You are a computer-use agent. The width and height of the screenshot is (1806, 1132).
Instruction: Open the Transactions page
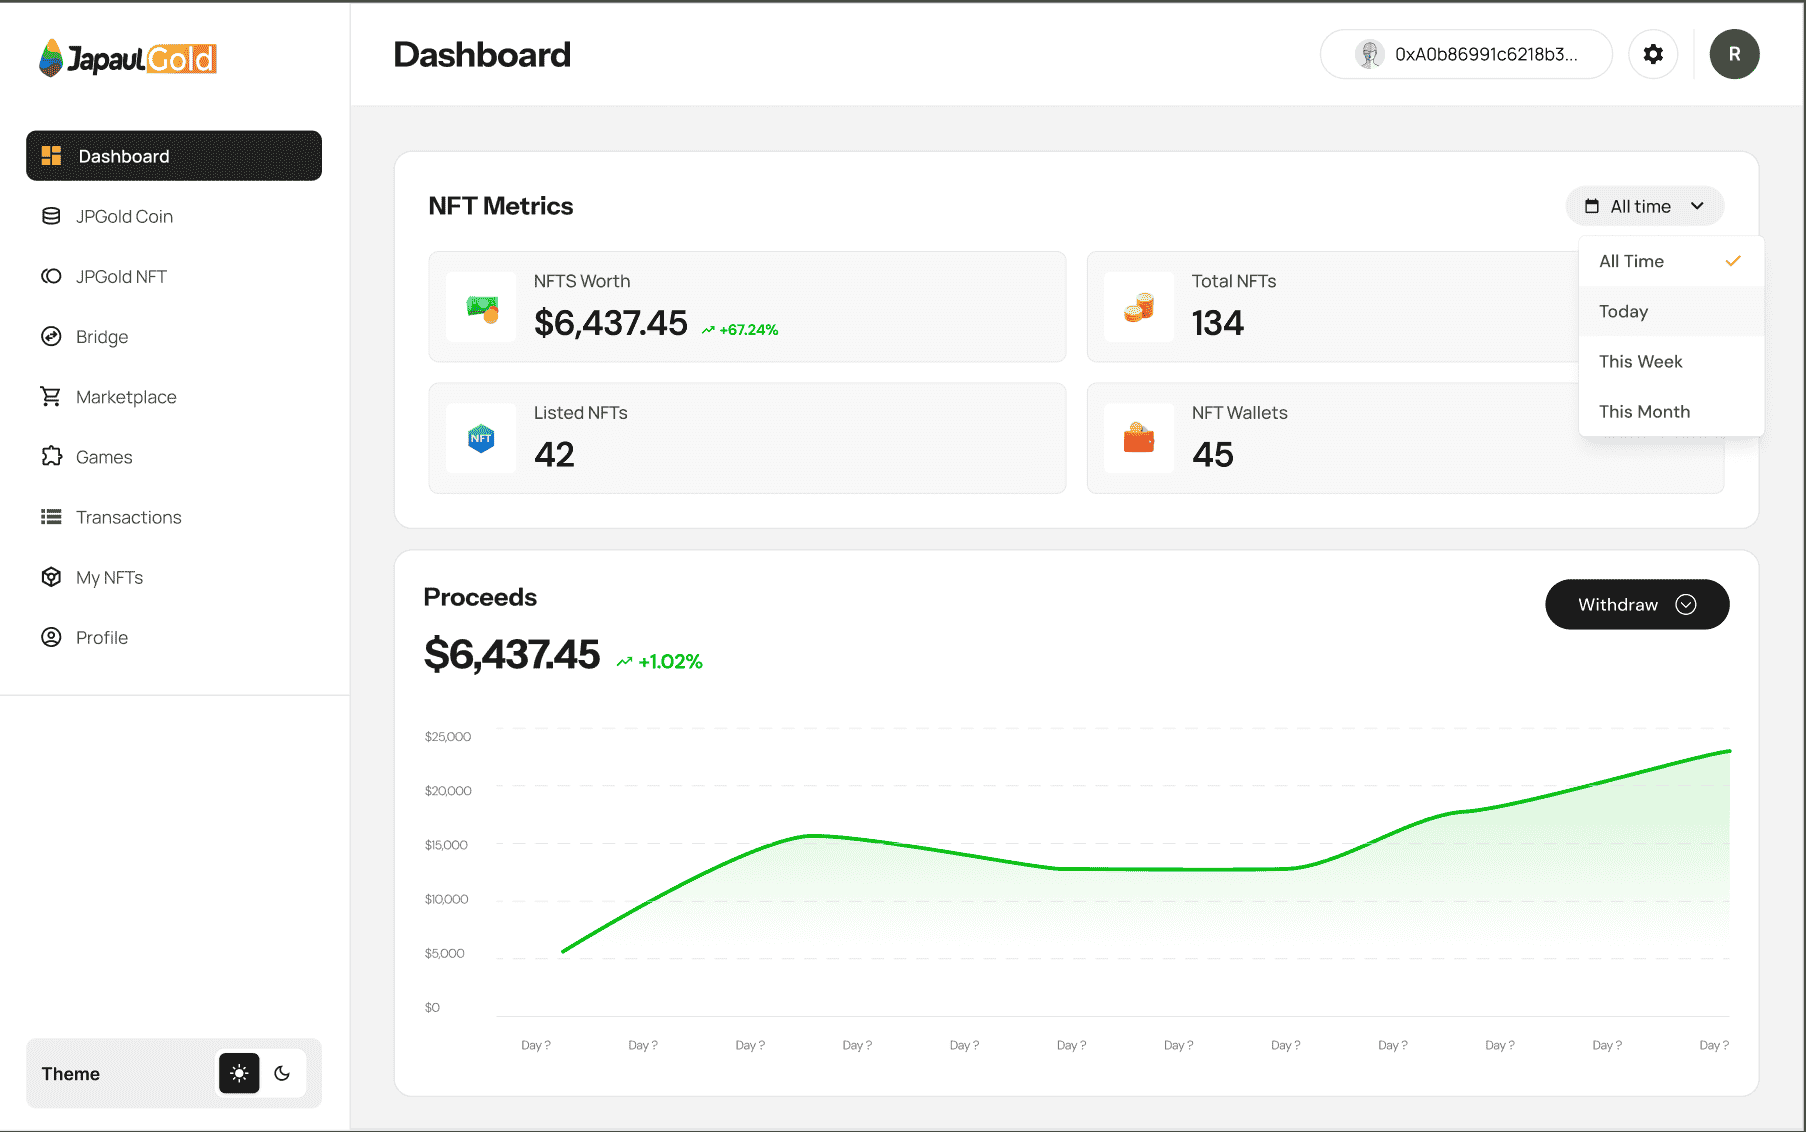click(x=174, y=517)
